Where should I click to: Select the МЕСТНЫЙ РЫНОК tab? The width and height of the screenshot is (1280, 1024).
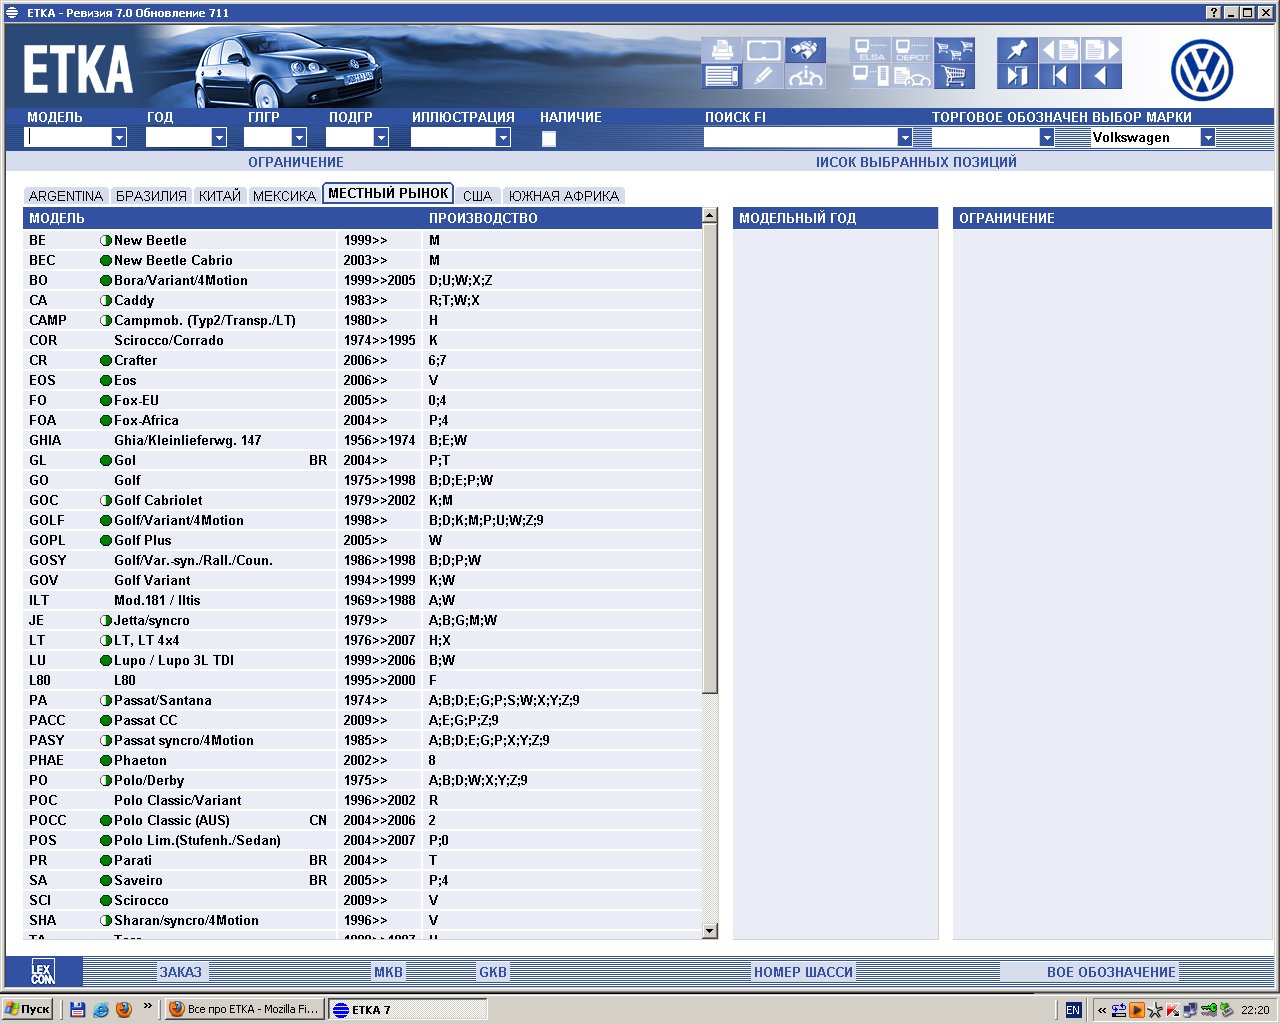[388, 194]
